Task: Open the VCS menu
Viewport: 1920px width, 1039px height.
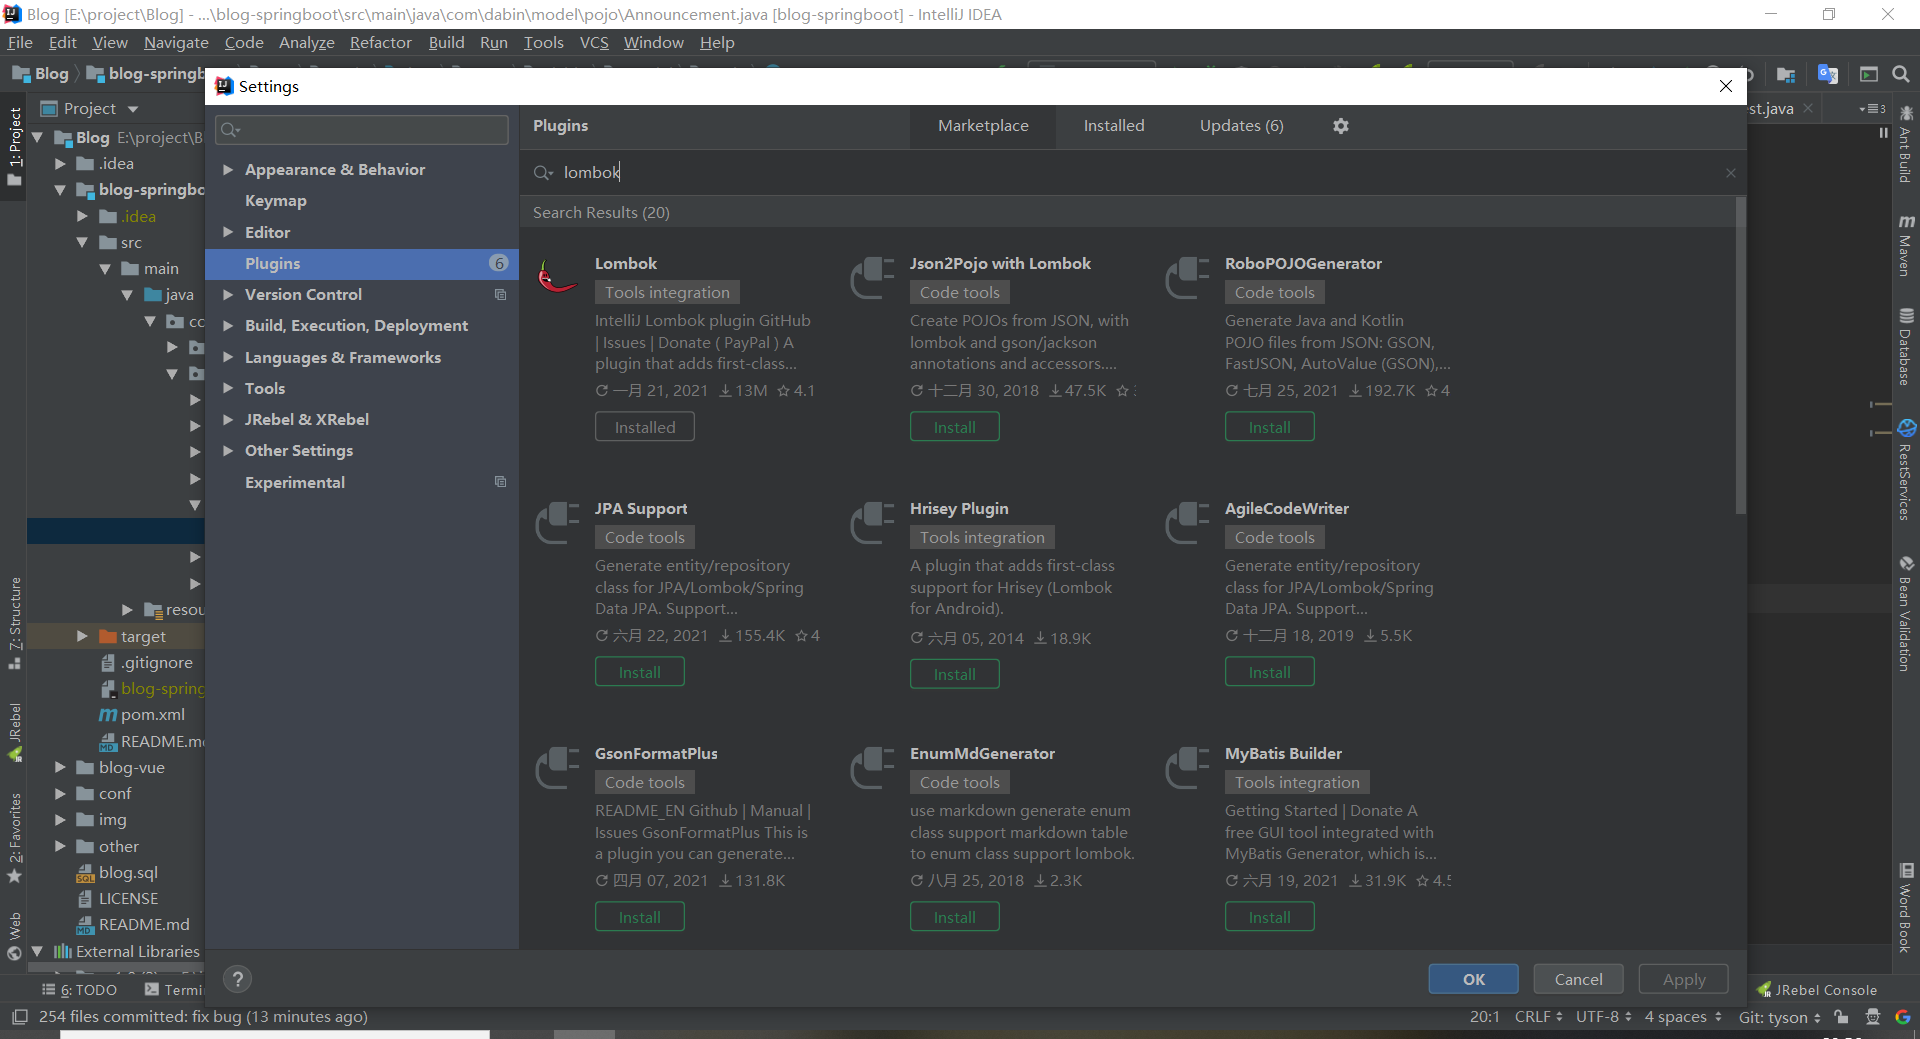Action: point(594,42)
